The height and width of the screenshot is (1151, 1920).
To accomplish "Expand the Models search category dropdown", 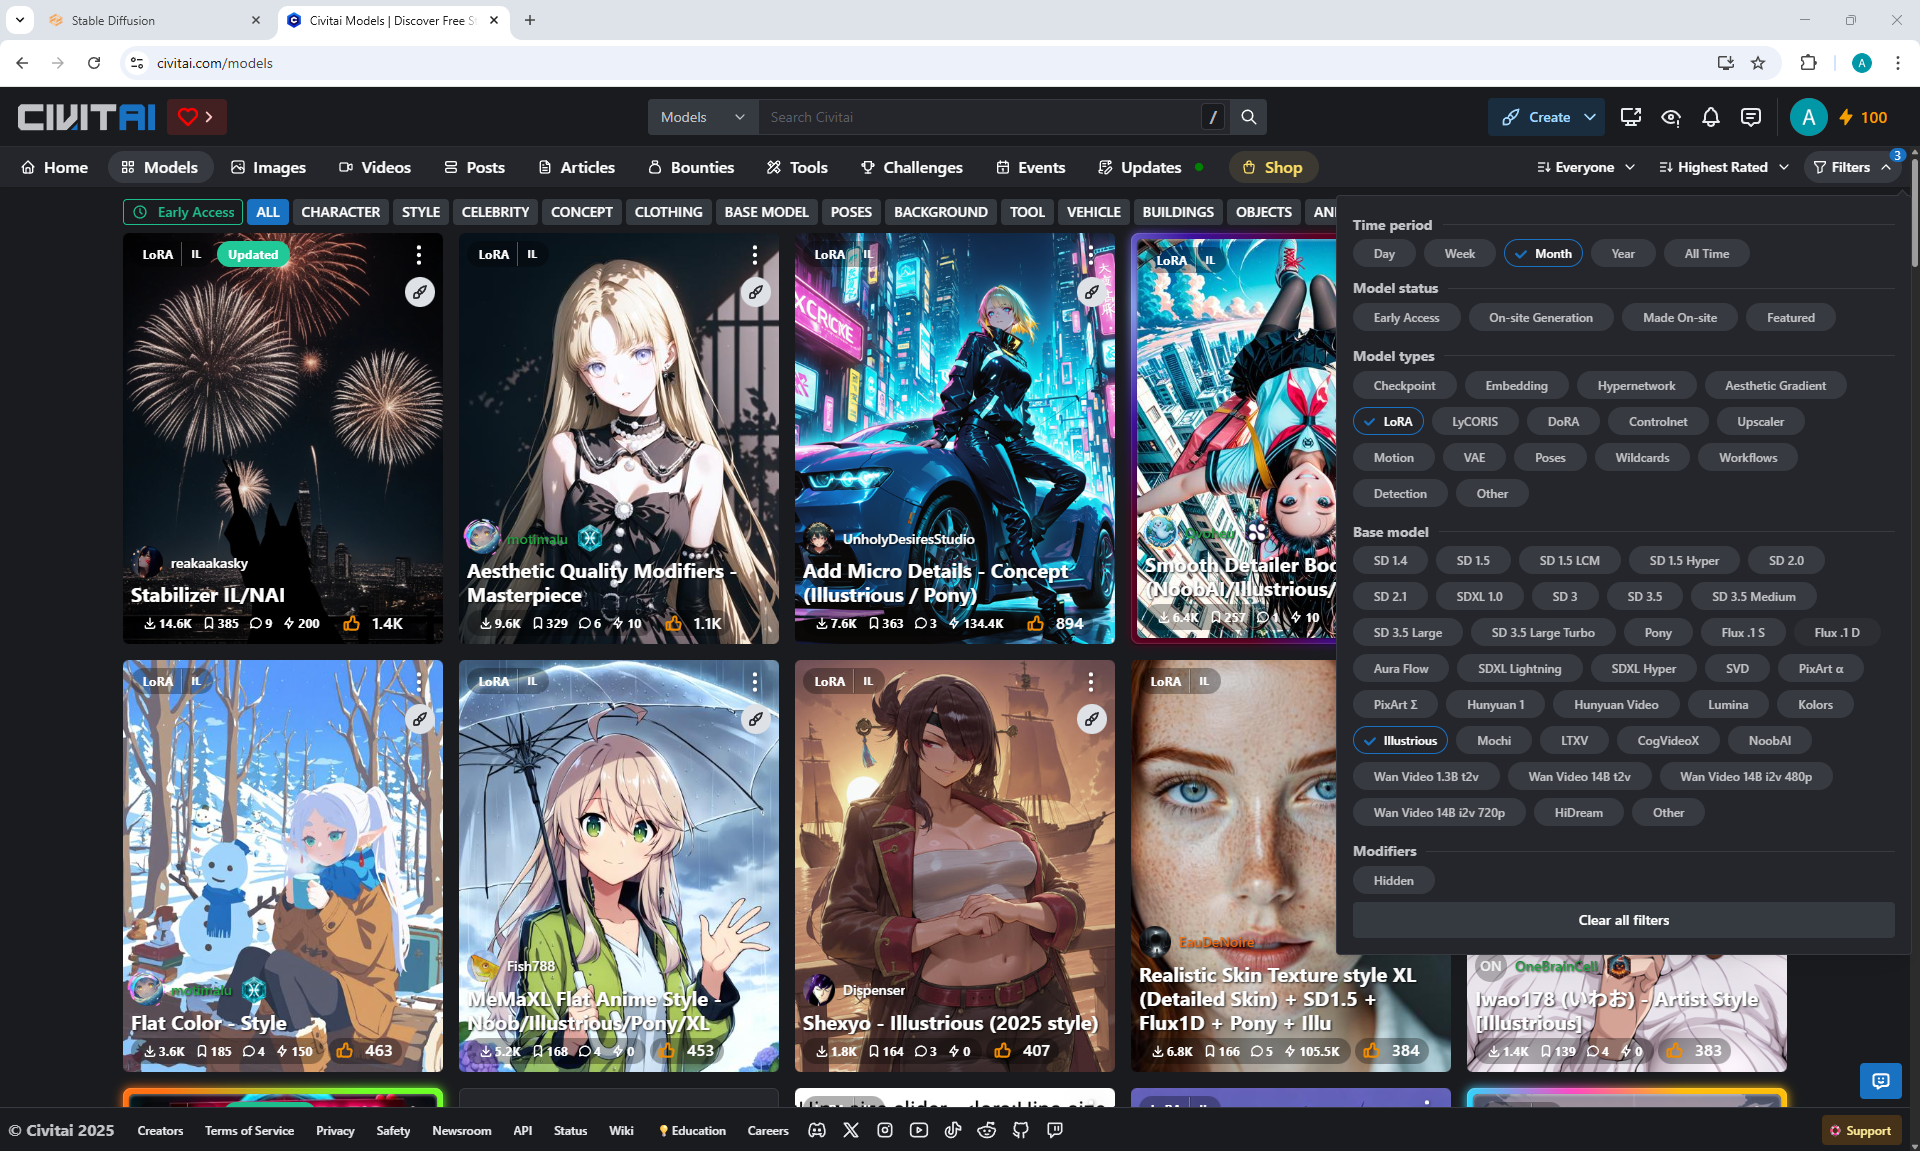I will pyautogui.click(x=702, y=117).
